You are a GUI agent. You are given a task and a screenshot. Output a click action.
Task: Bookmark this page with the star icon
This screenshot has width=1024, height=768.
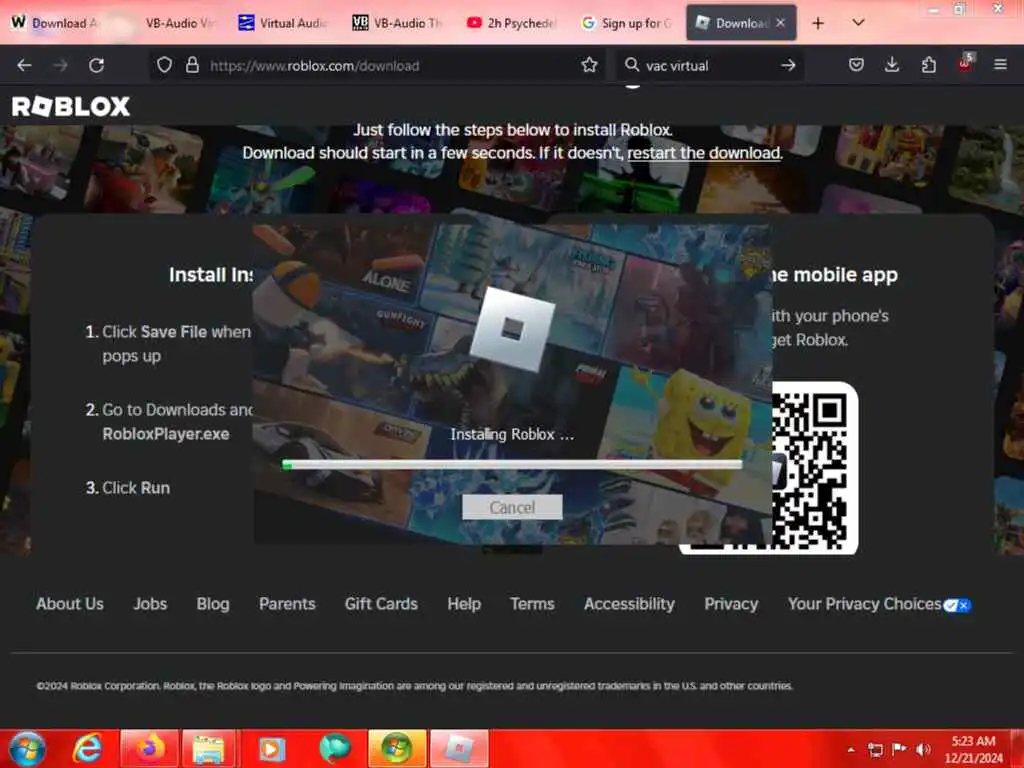[589, 65]
